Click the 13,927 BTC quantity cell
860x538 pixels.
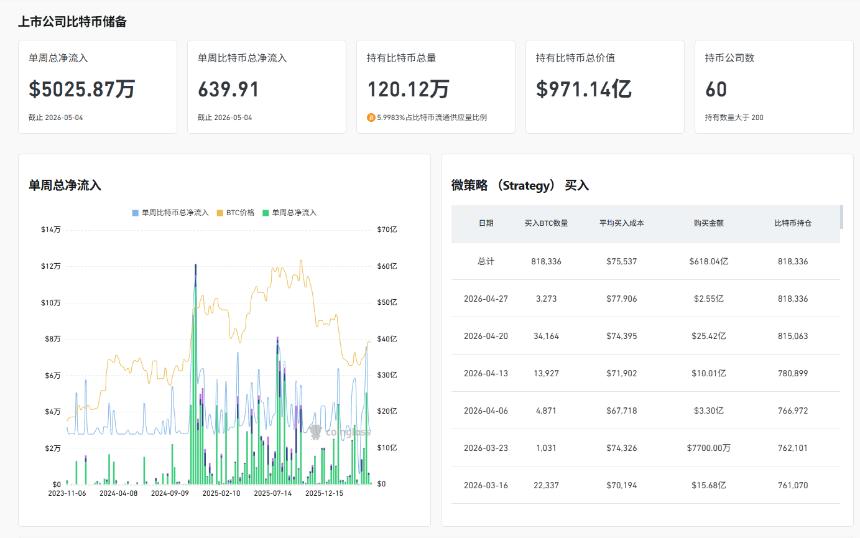[546, 373]
